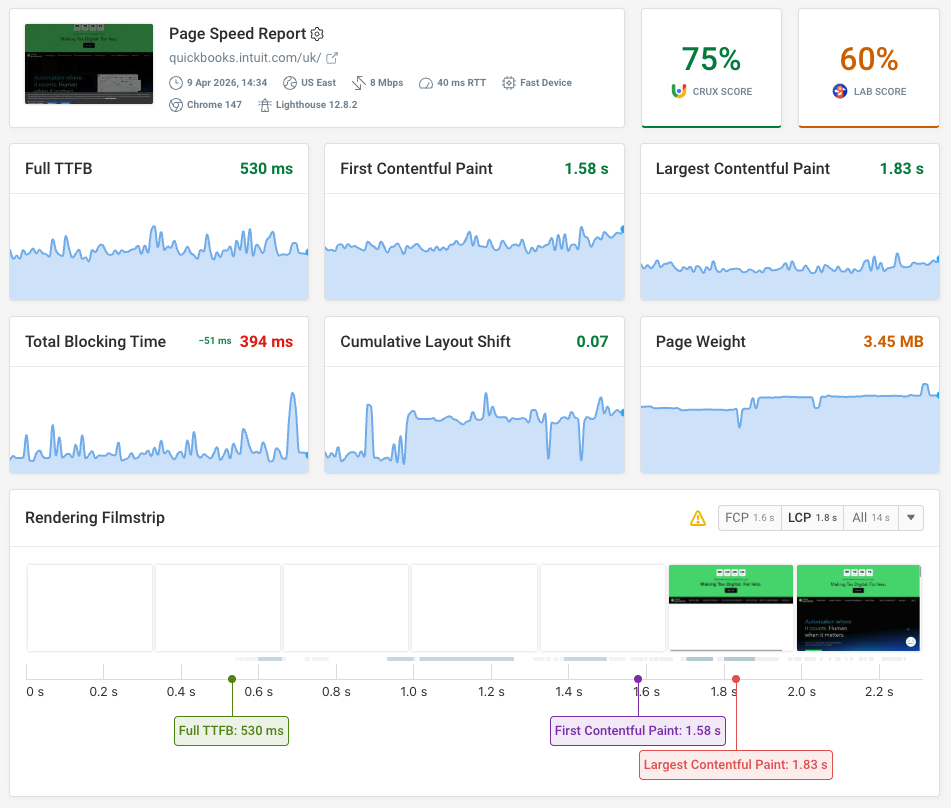Click the Full TTFB 530 ms label
The image size is (951, 808).
tap(231, 731)
